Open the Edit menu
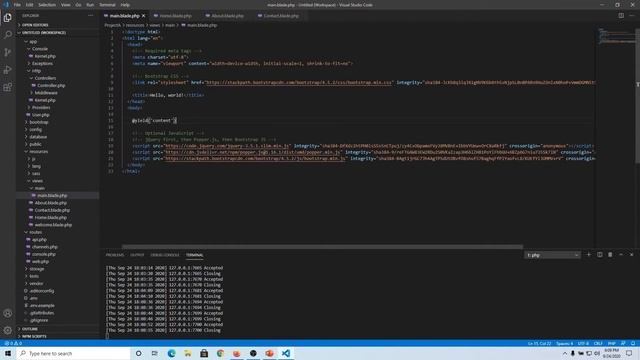 coord(29,5)
